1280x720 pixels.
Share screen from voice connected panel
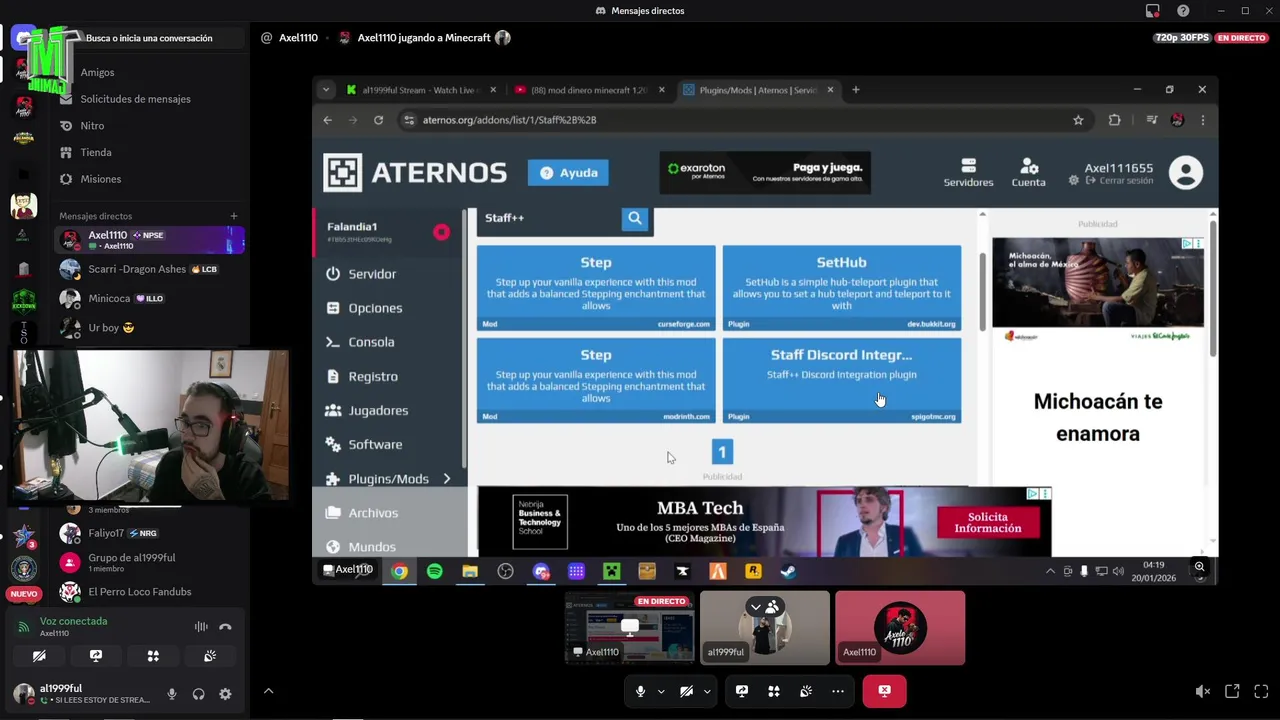(96, 656)
